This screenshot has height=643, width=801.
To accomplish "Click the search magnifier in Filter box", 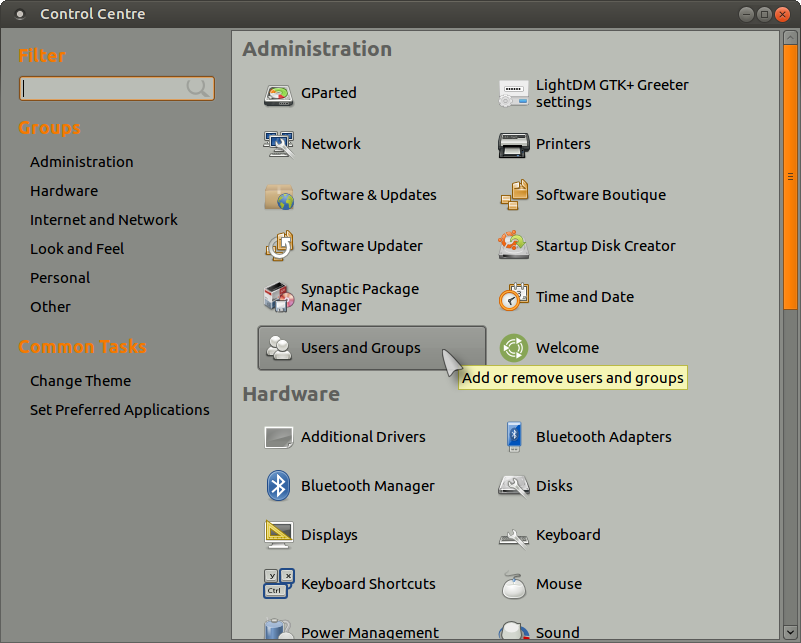I will tap(197, 88).
